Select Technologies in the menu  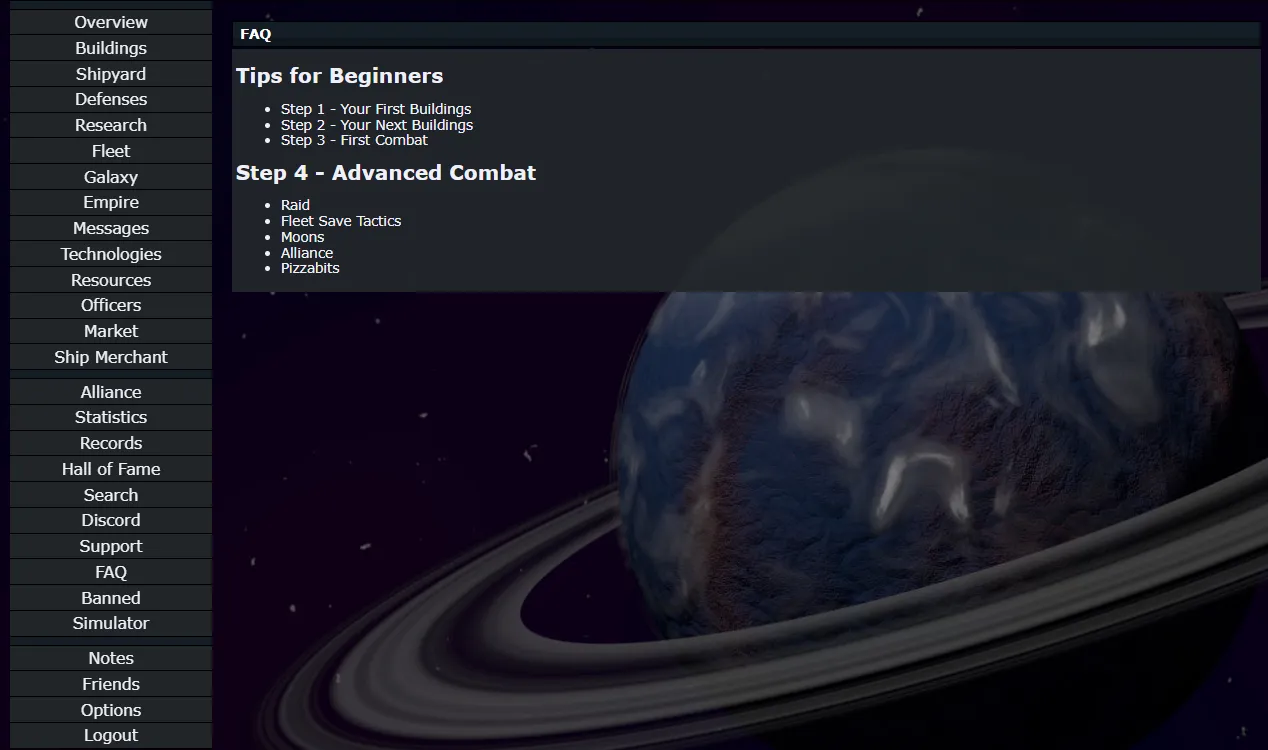click(111, 254)
